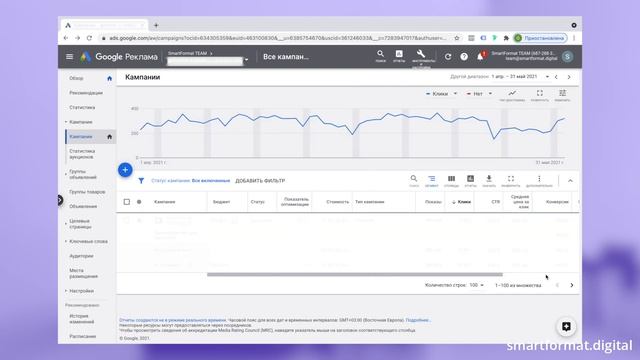
Task: Click the browser back arrow
Action: [x=66, y=38]
